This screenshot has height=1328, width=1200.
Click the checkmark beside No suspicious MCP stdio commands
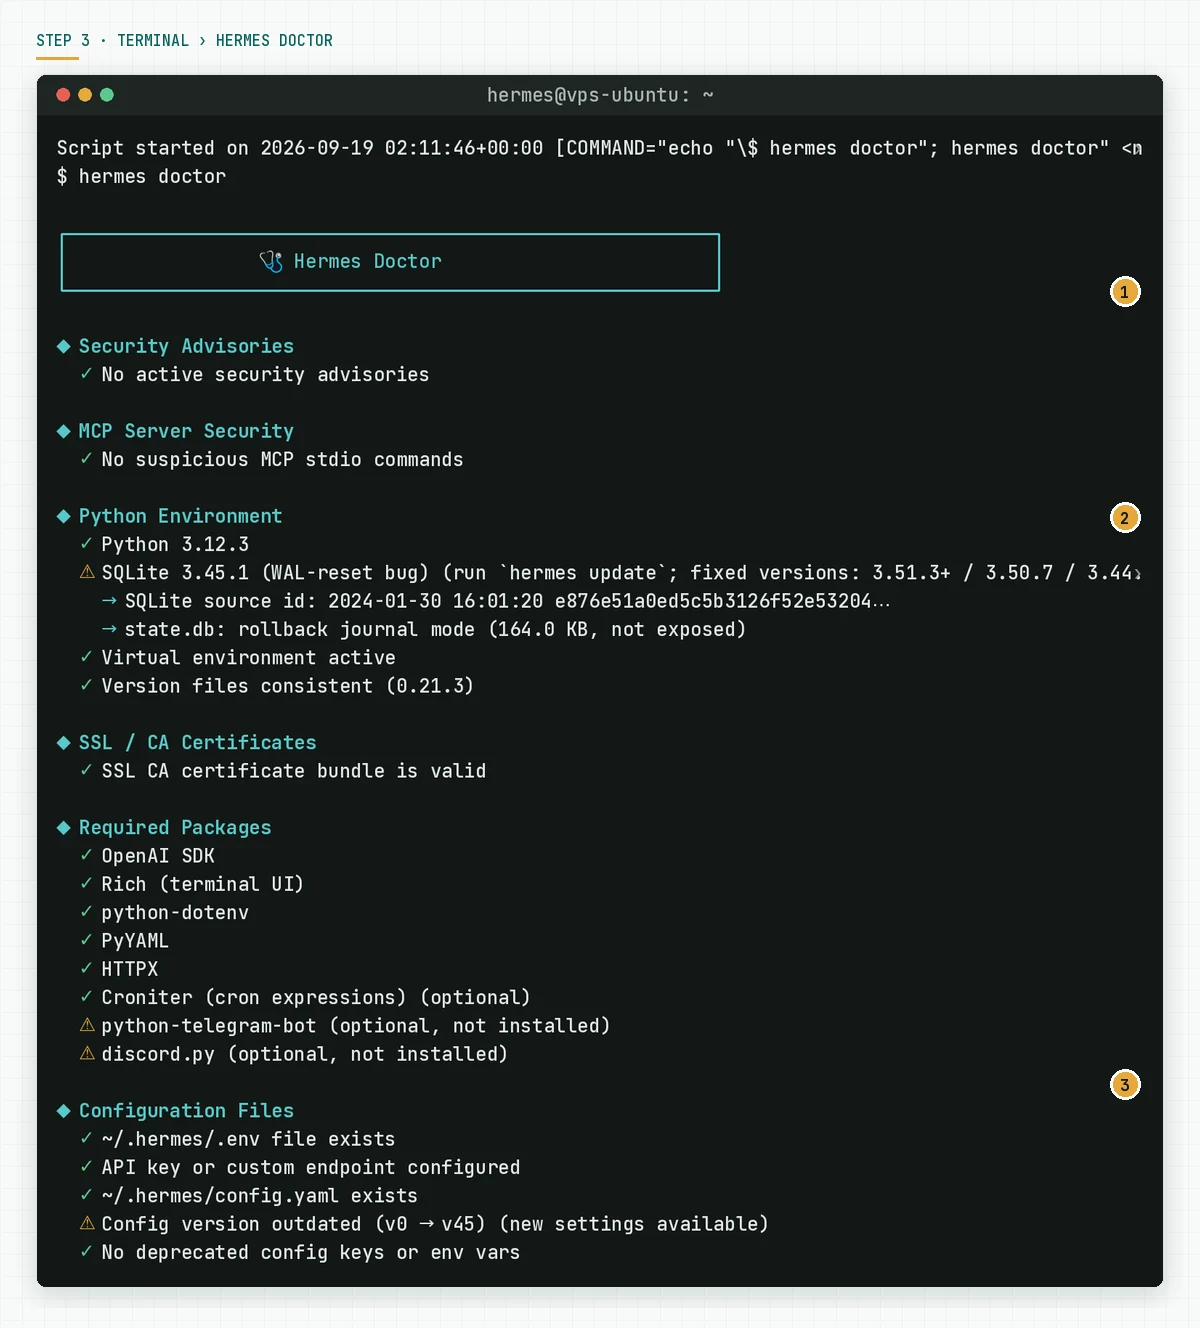tap(87, 459)
